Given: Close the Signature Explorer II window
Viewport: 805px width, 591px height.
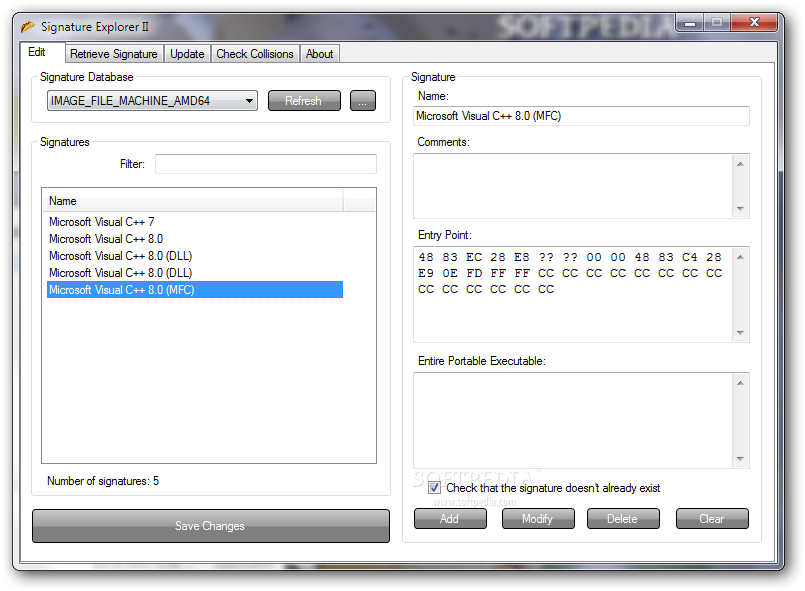Looking at the screenshot, I should (x=754, y=22).
